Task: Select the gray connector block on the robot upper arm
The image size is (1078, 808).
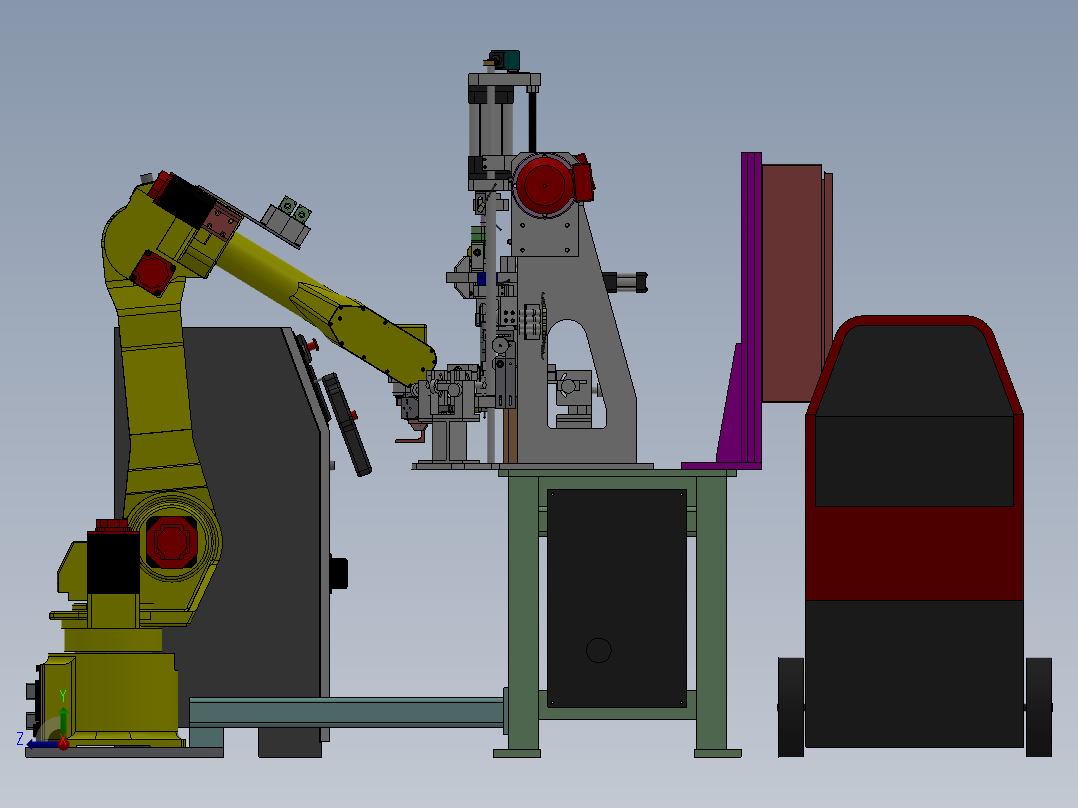Action: click(285, 223)
